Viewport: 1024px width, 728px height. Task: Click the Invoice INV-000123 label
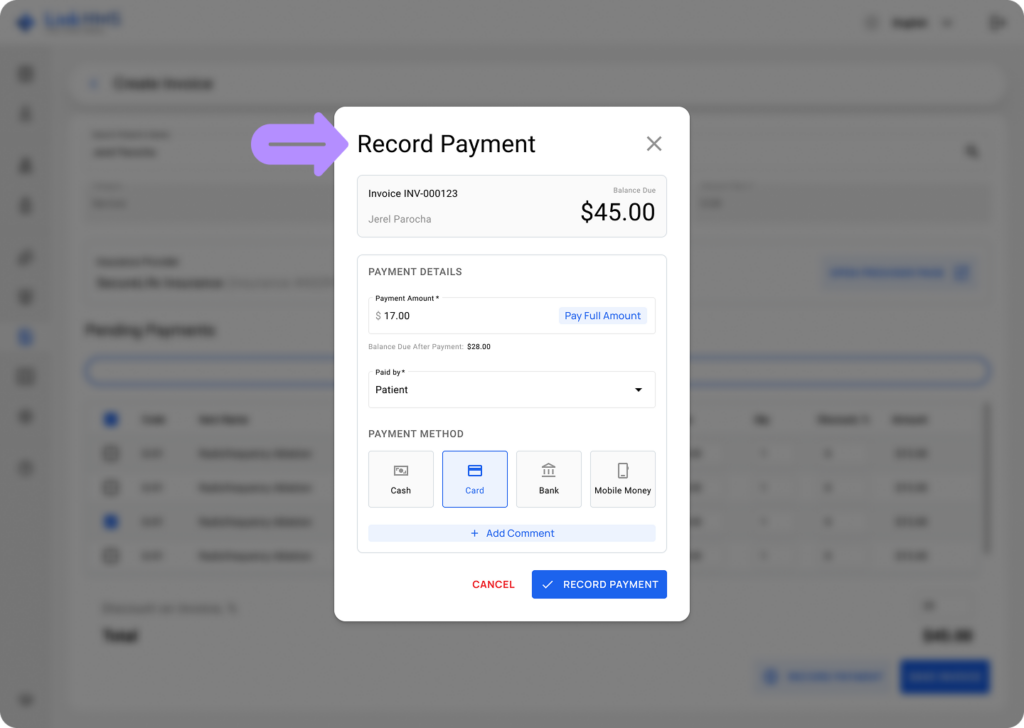[413, 193]
